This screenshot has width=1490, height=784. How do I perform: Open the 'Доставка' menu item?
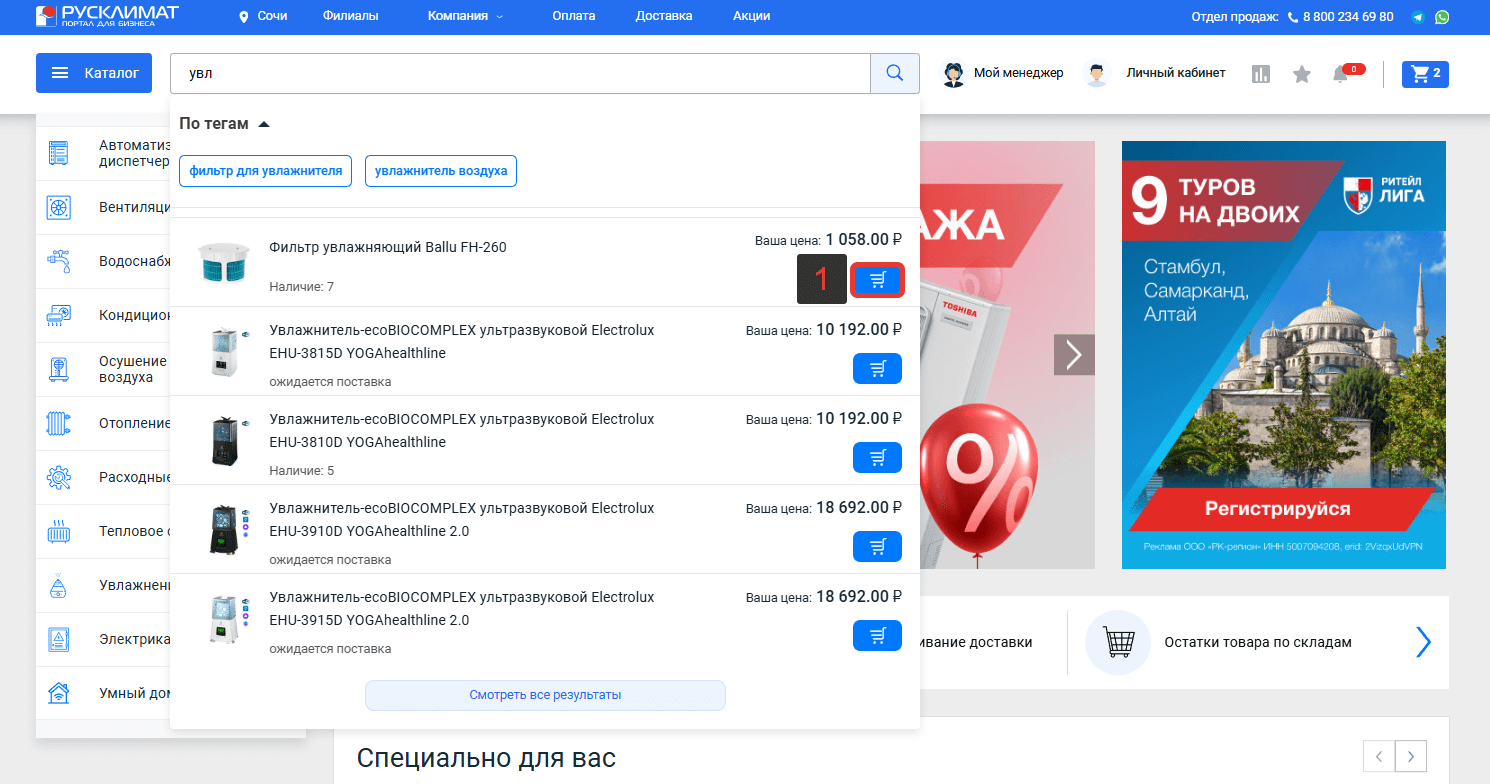tap(663, 16)
